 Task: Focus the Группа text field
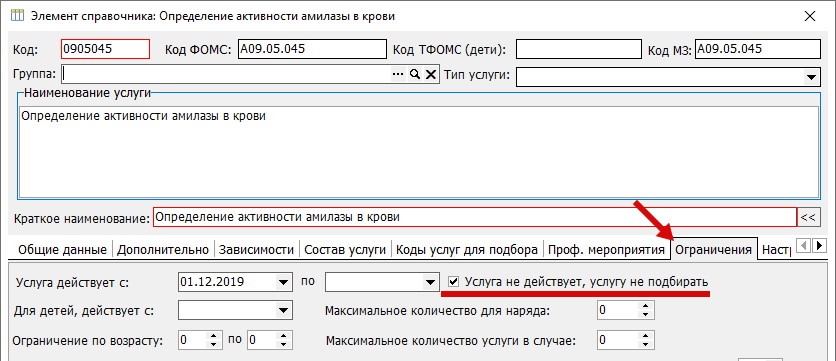tap(226, 75)
